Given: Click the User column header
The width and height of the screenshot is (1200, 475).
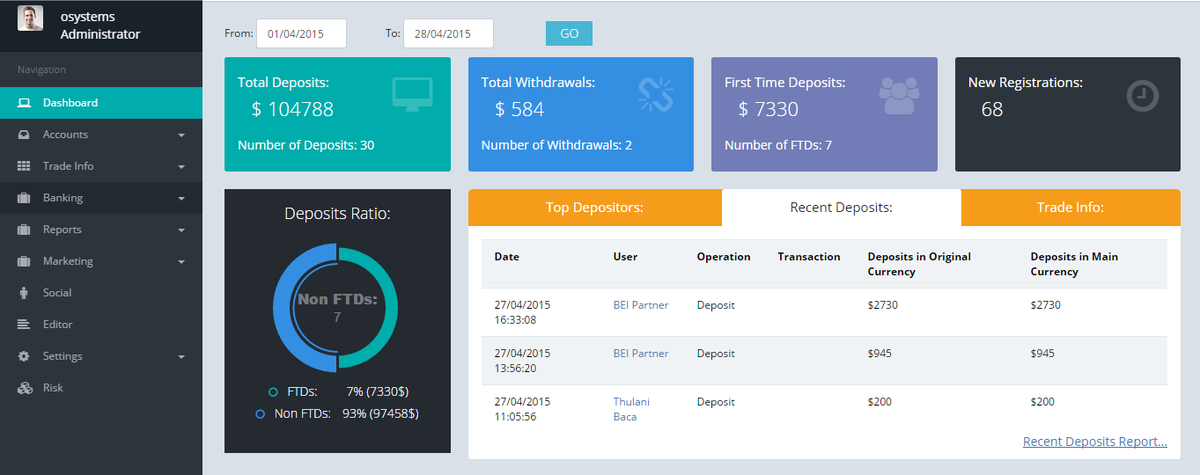Looking at the screenshot, I should [625, 257].
